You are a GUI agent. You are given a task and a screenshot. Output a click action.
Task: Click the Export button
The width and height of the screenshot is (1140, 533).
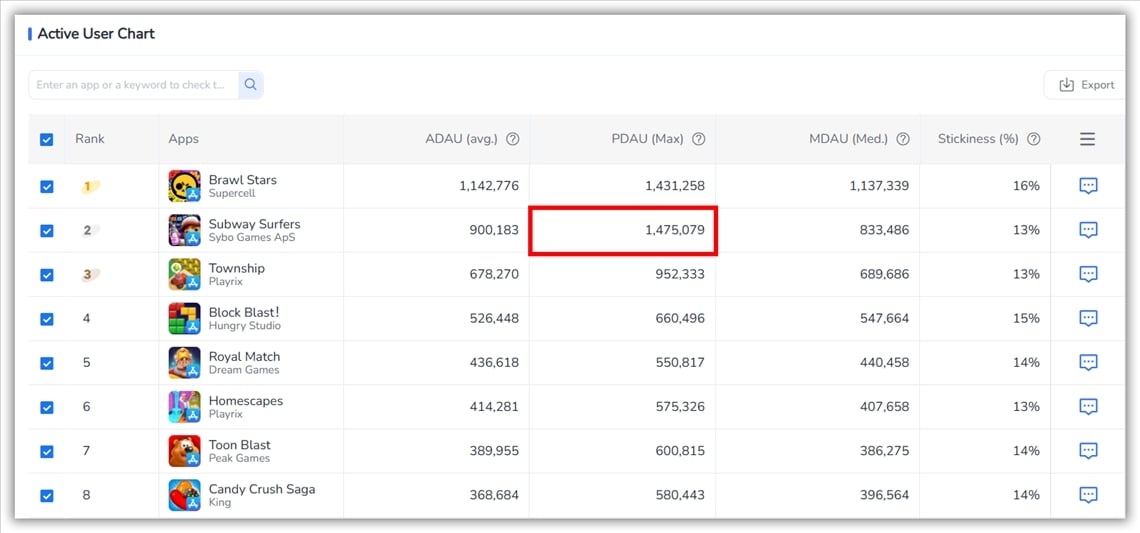pyautogui.click(x=1086, y=85)
